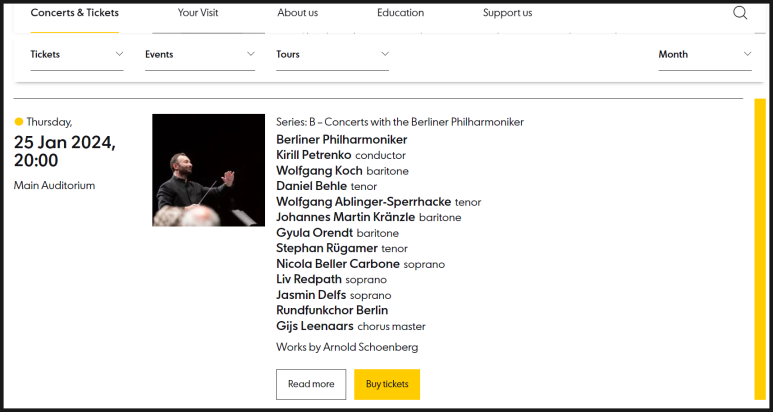Open the Tours dropdown
This screenshot has height=412, width=773.
point(332,55)
